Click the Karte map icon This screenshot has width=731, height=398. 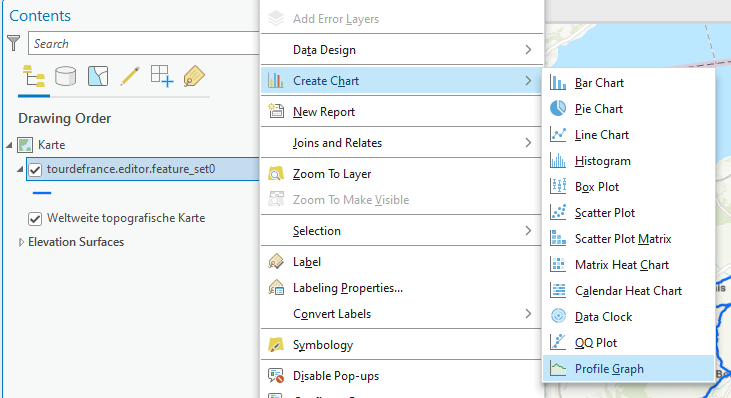click(25, 145)
